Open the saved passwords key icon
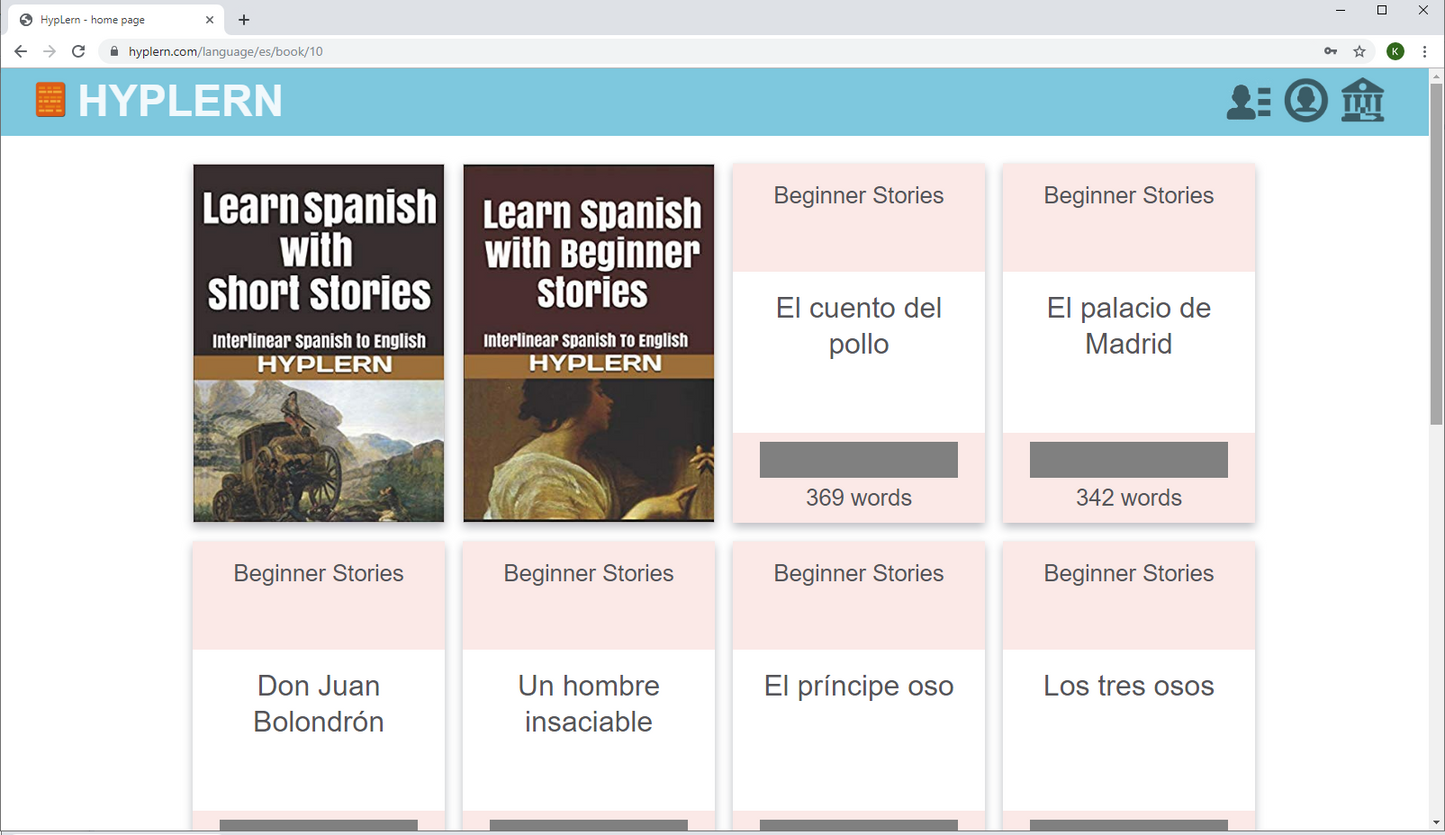 point(1330,51)
